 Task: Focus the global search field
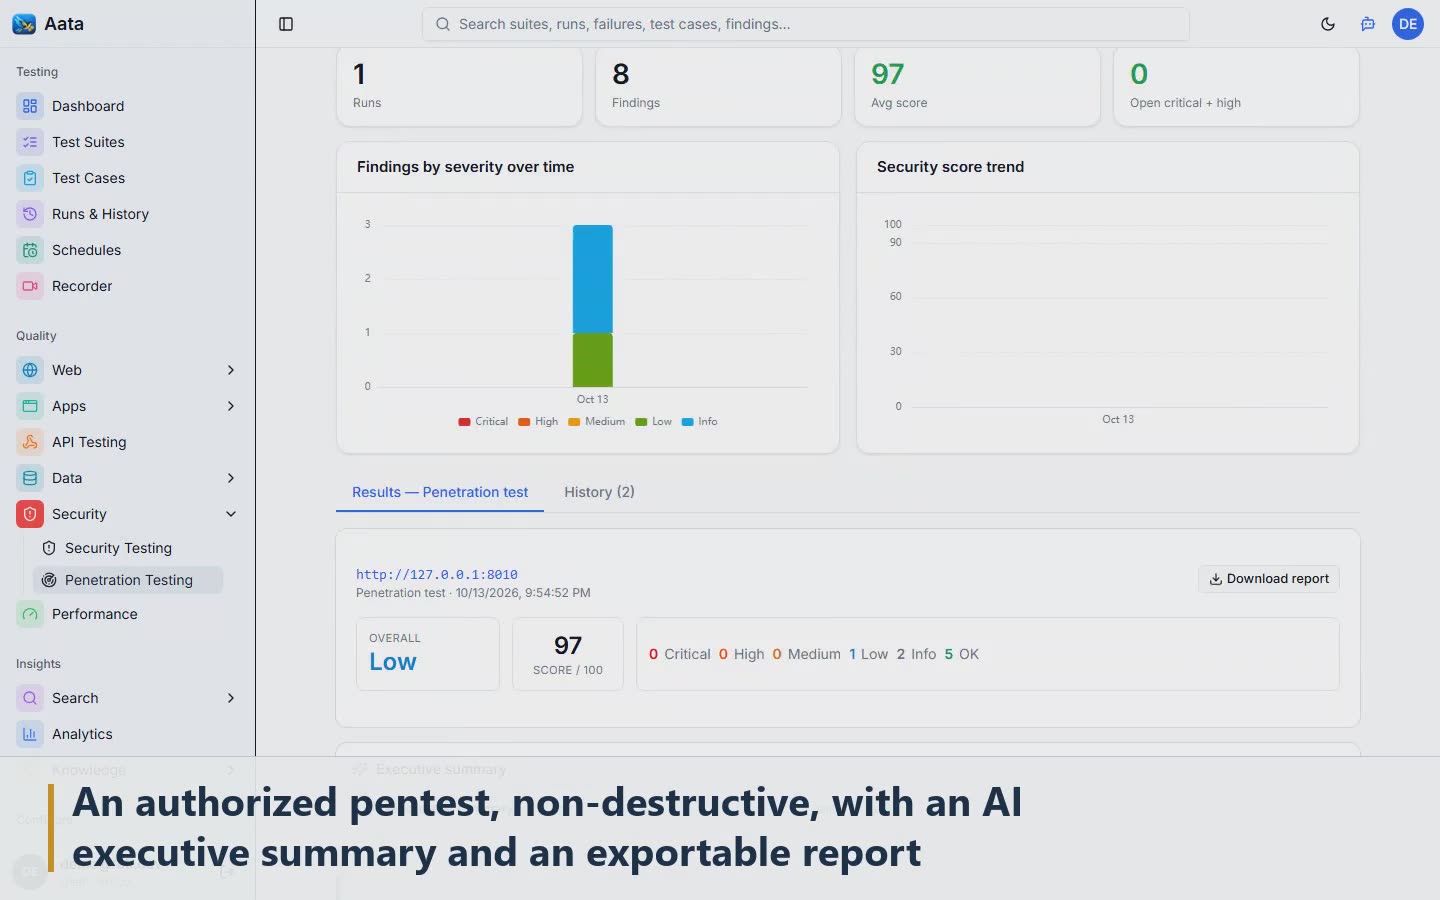click(x=806, y=24)
